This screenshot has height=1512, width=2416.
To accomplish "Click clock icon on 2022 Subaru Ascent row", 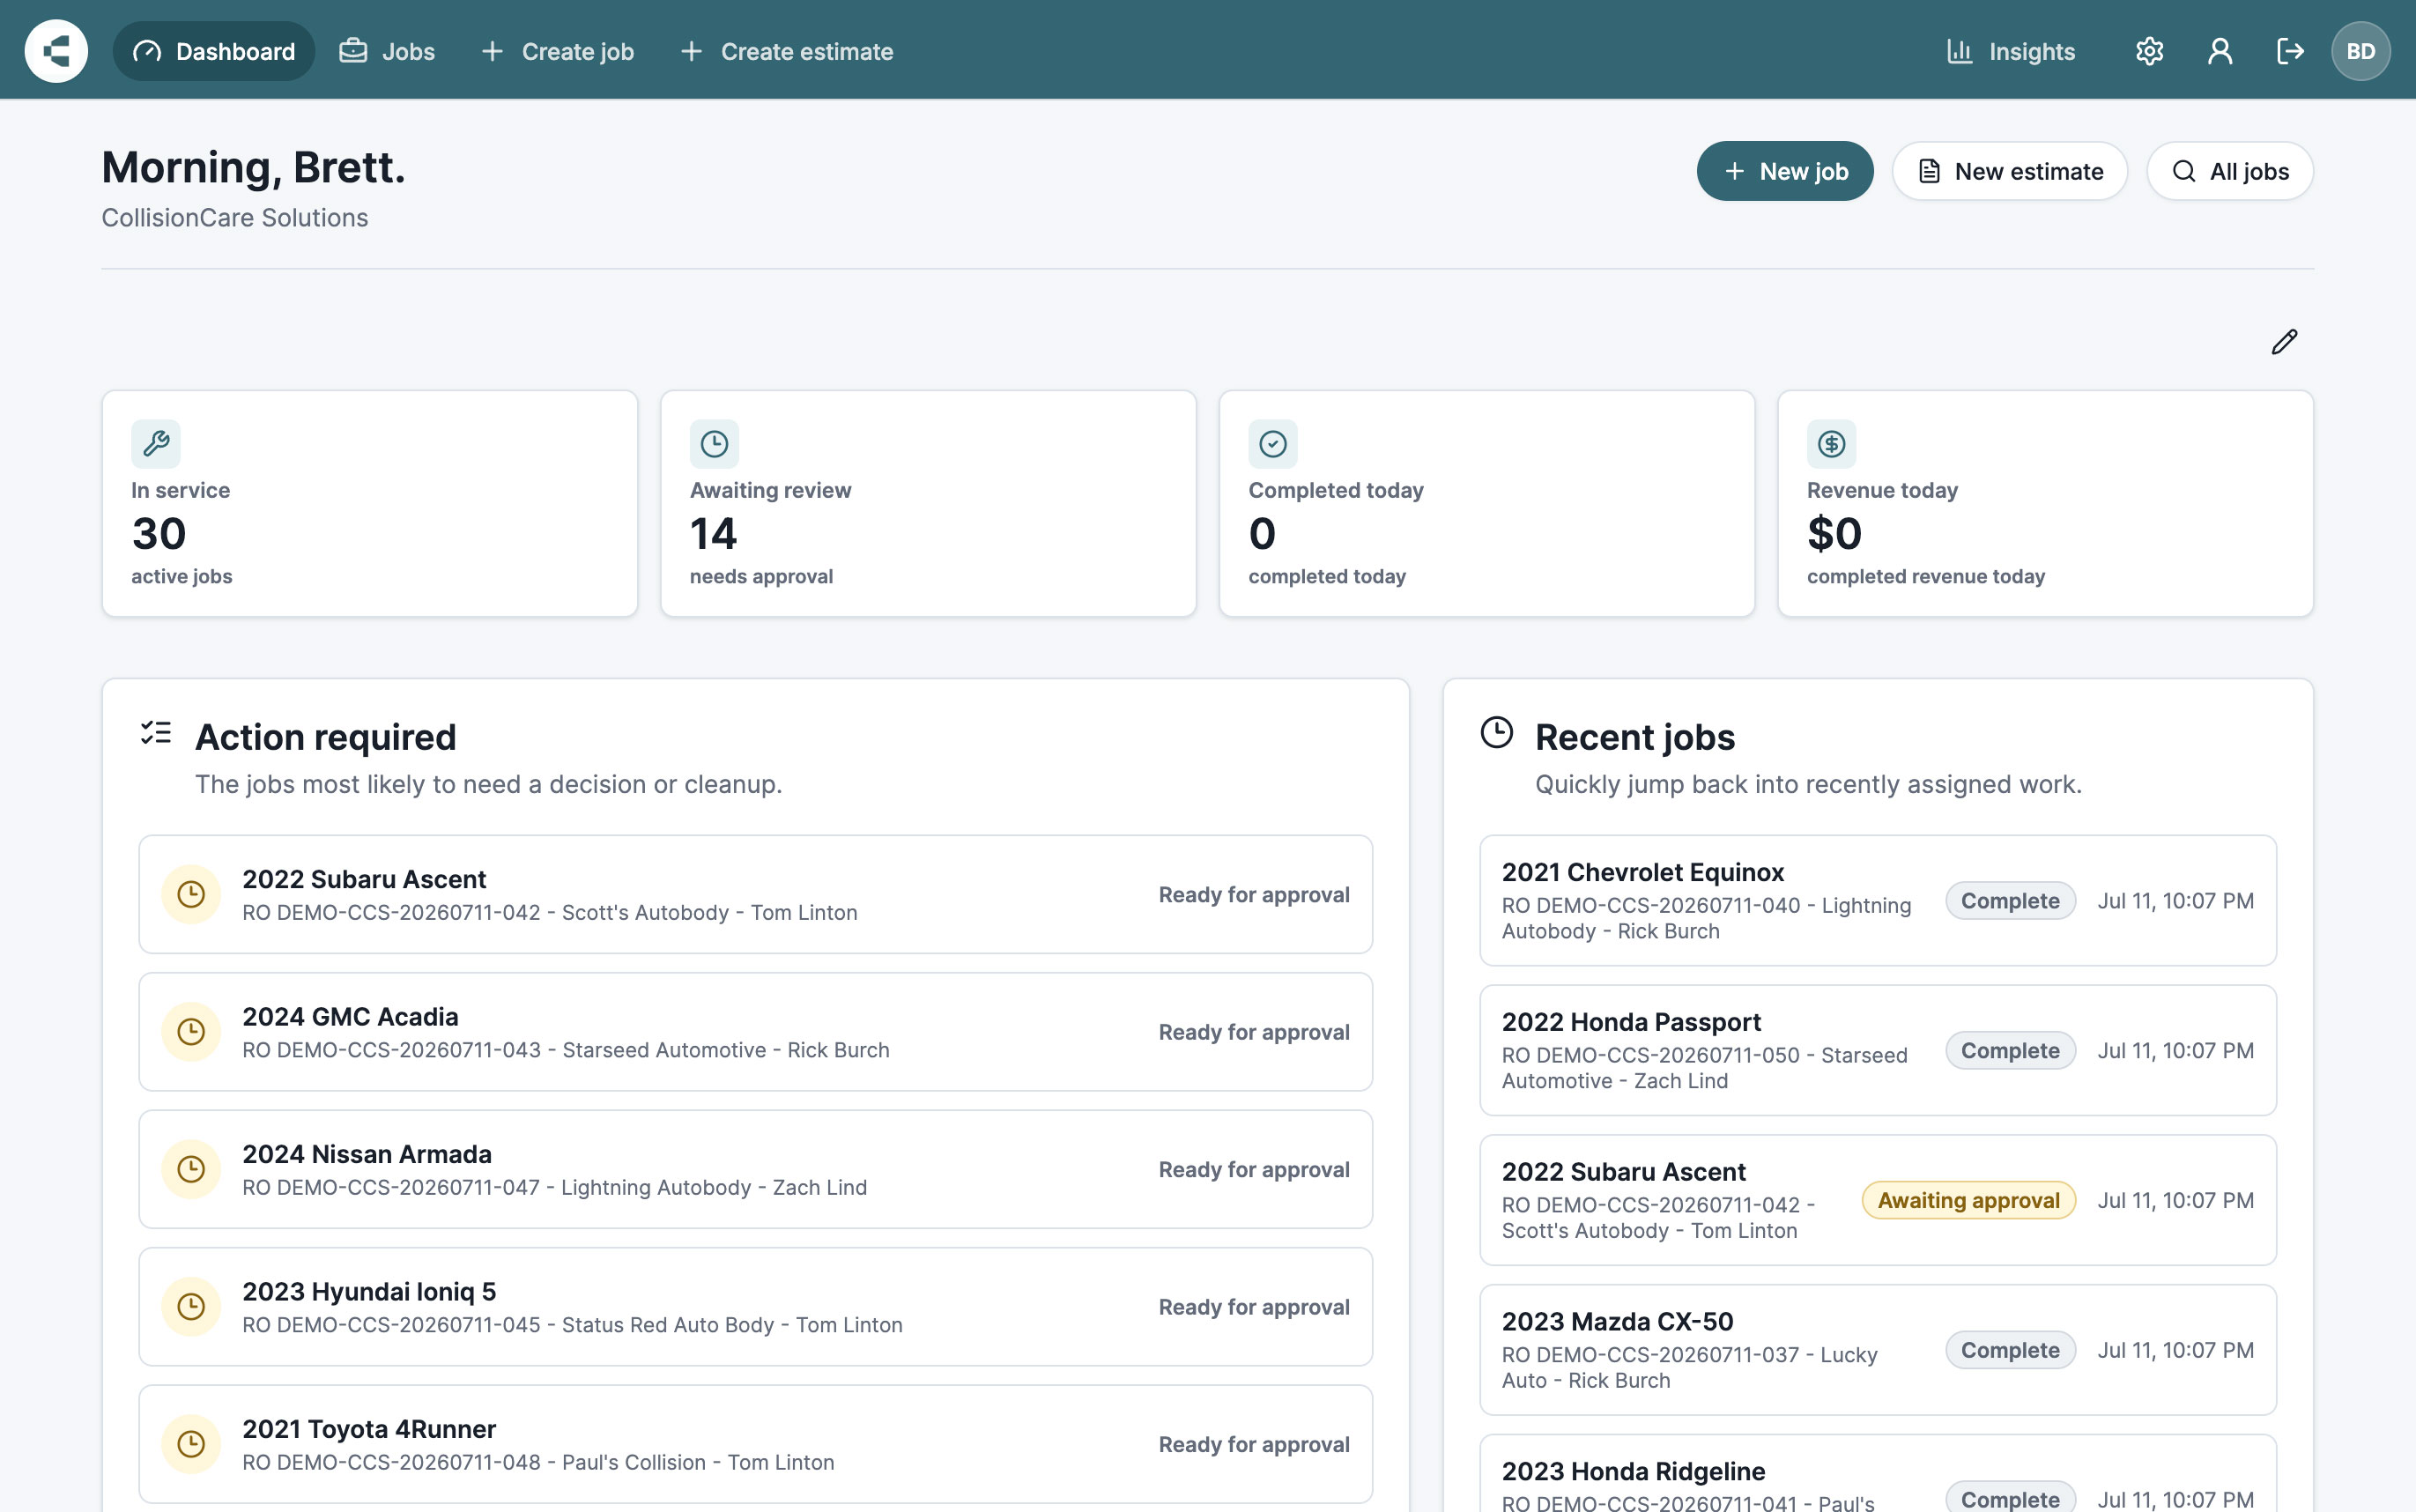I will [x=191, y=894].
